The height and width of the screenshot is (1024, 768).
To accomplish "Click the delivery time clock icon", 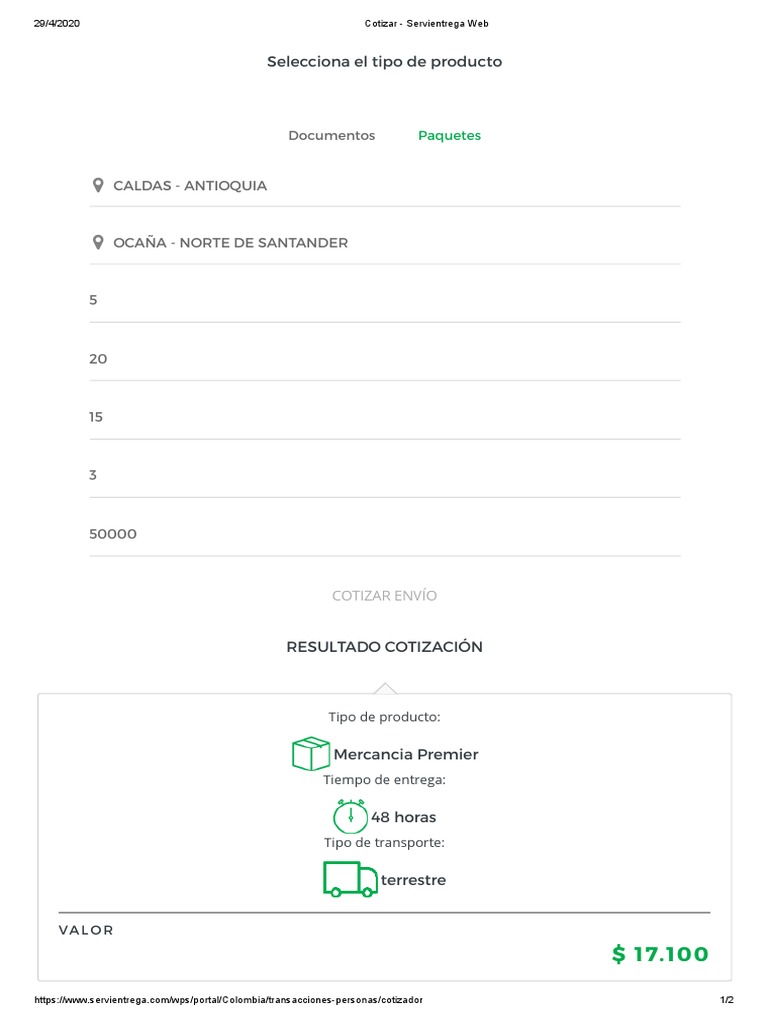I will (x=350, y=816).
